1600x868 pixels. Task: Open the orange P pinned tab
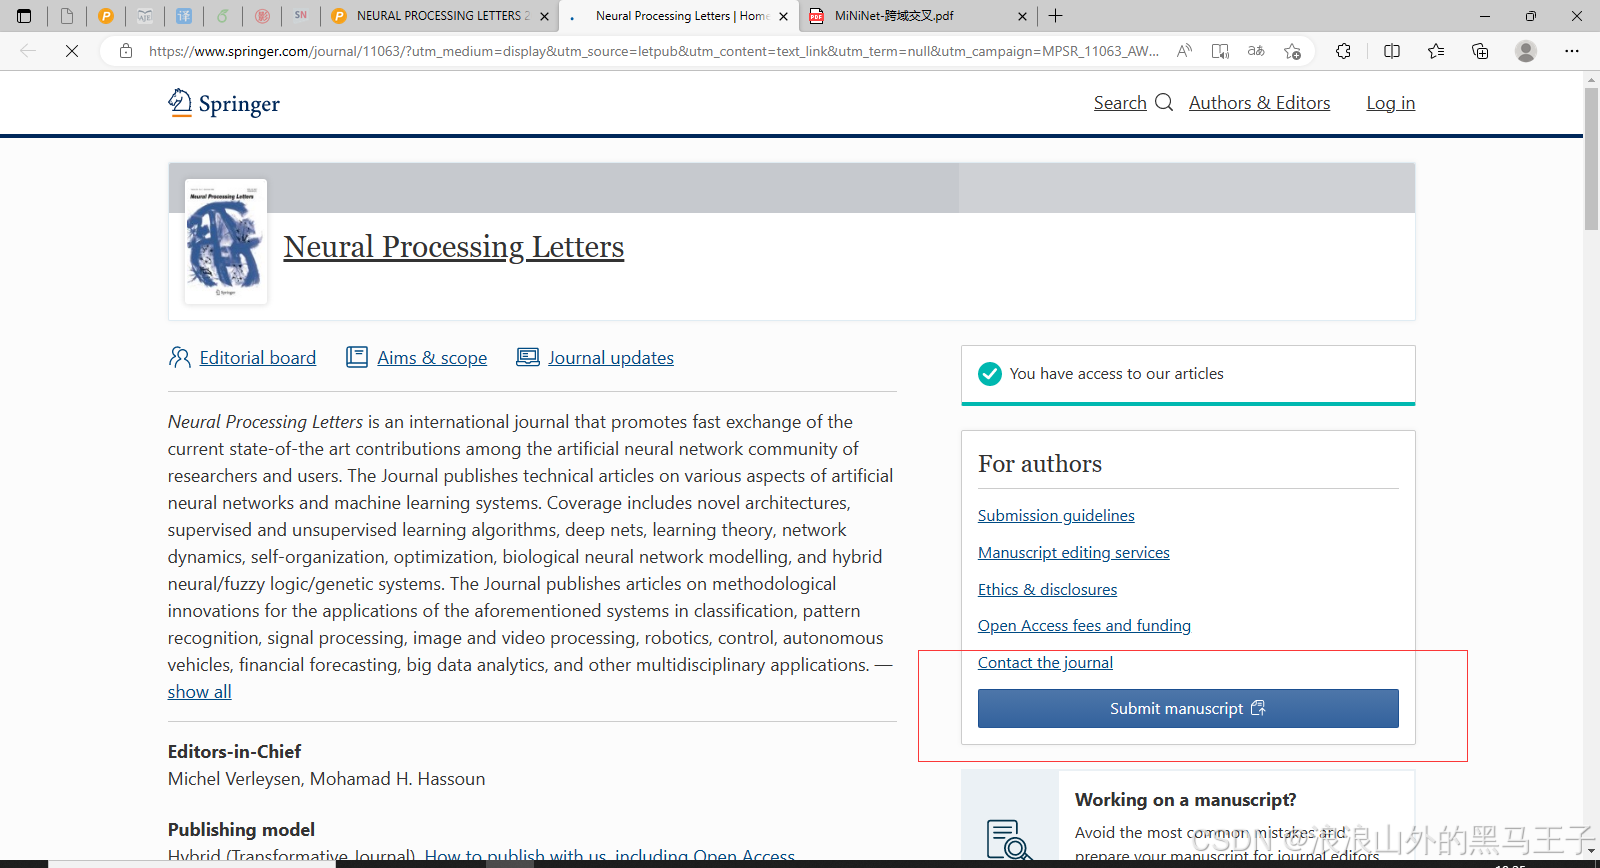[106, 16]
